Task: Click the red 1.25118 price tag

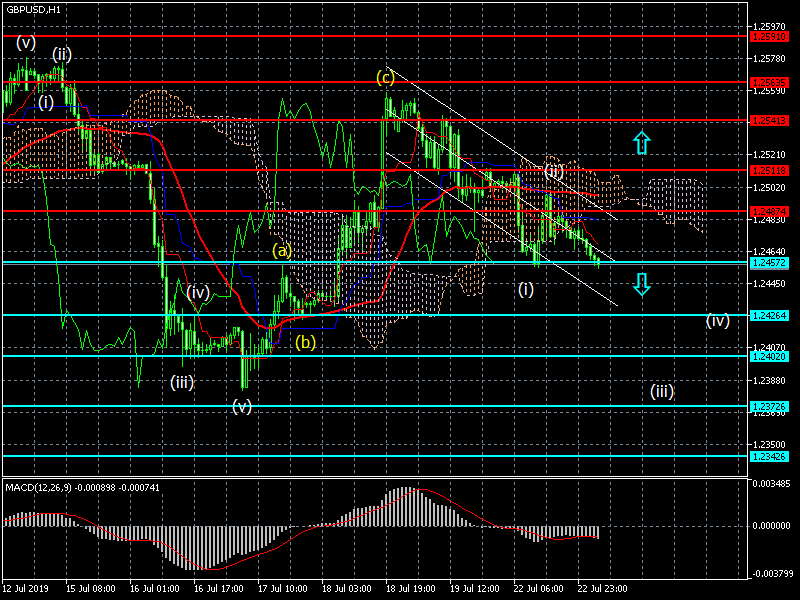Action: pos(769,170)
